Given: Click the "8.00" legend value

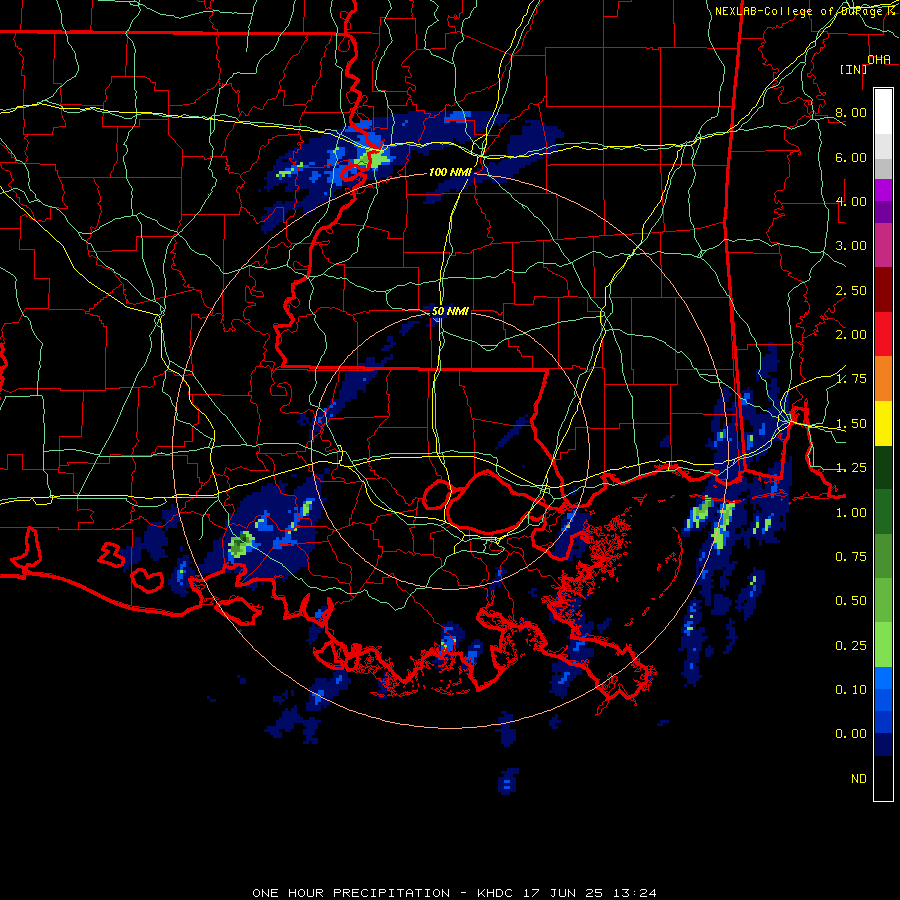Looking at the screenshot, I should point(851,112).
